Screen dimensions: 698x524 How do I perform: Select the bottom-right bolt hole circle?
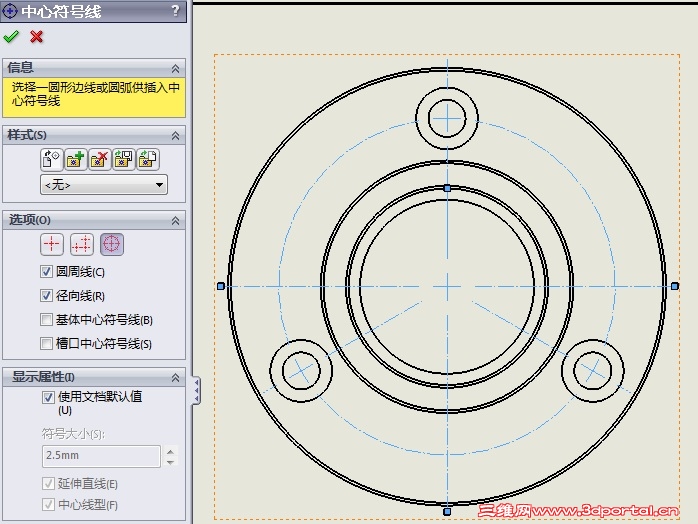[x=593, y=370]
